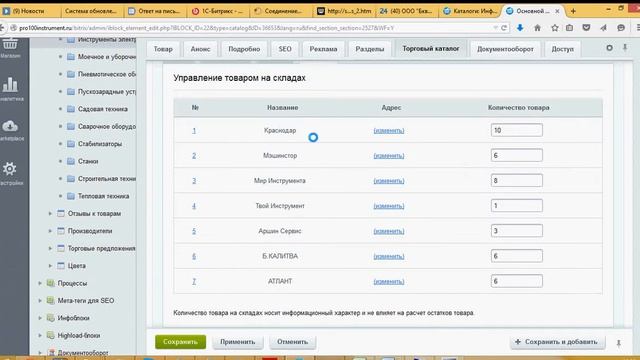Expand the Цвета tree node
Image resolution: width=640 pixels, height=360 pixels.
[50, 266]
